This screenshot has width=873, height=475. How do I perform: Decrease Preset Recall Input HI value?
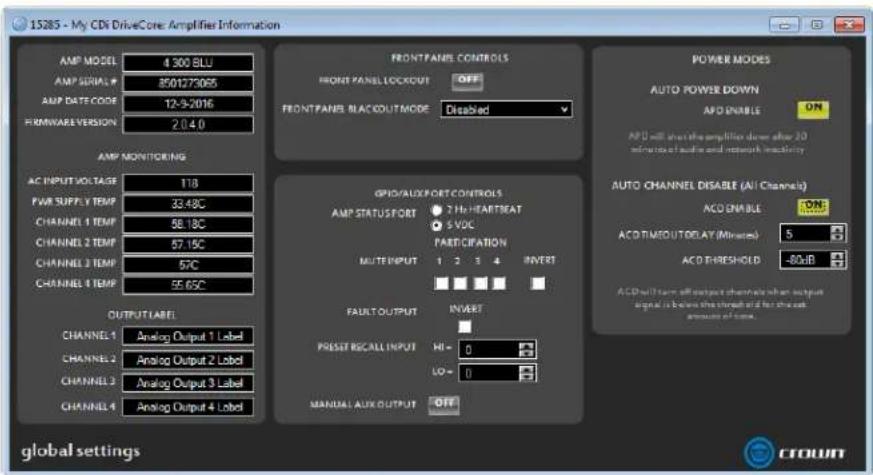click(526, 354)
